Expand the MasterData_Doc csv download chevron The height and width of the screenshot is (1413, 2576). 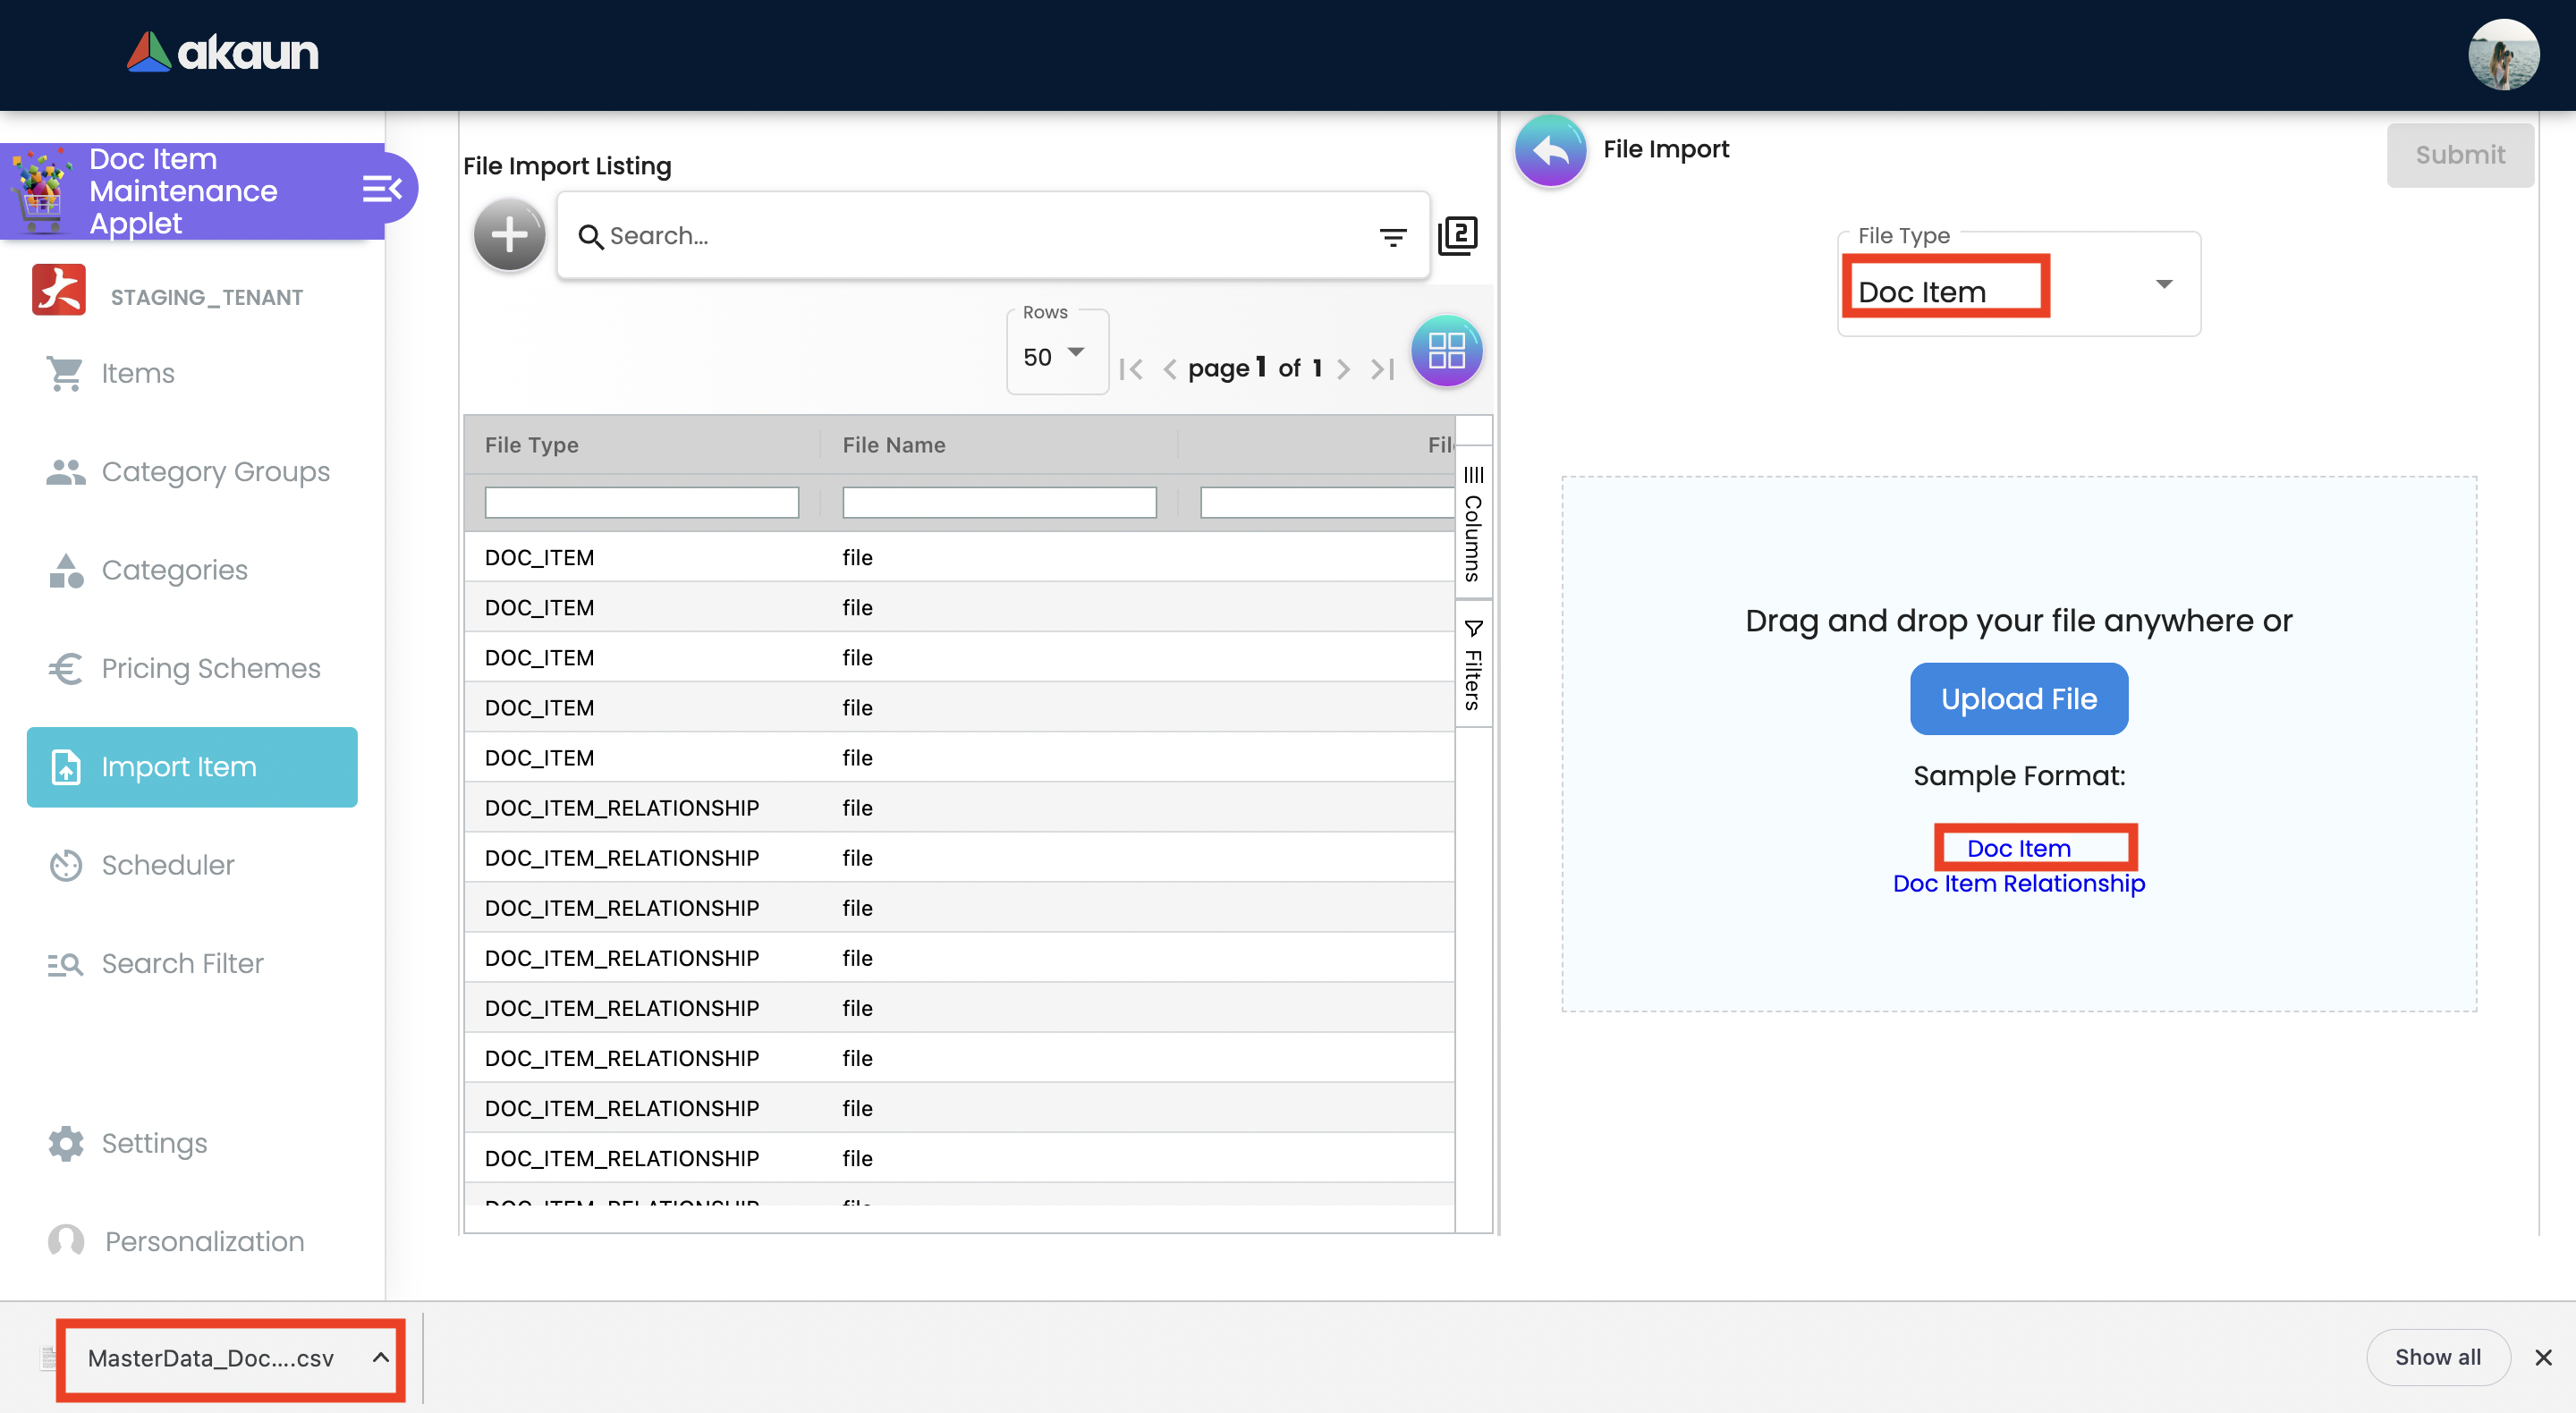click(x=380, y=1357)
